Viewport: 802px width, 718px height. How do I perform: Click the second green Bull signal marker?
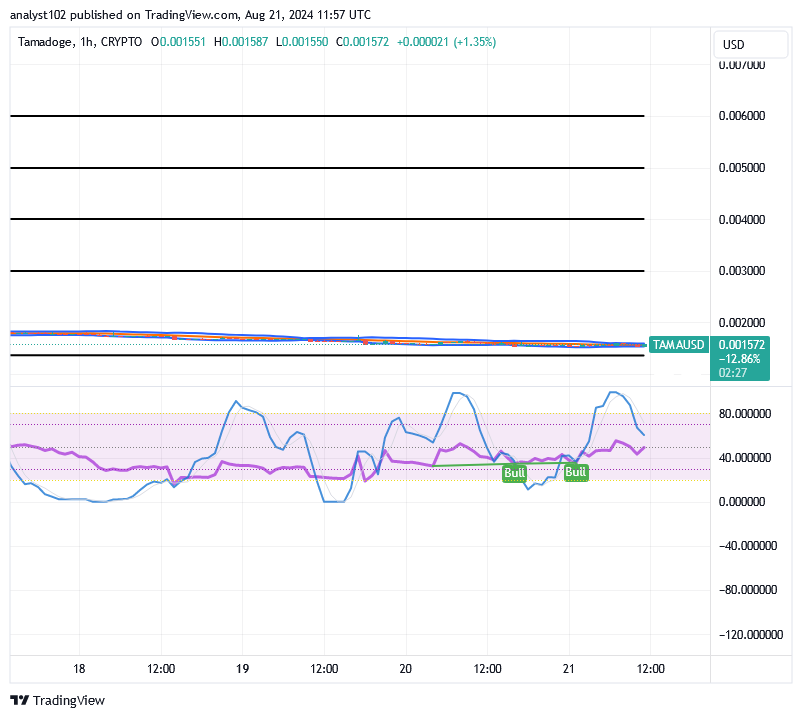[576, 472]
